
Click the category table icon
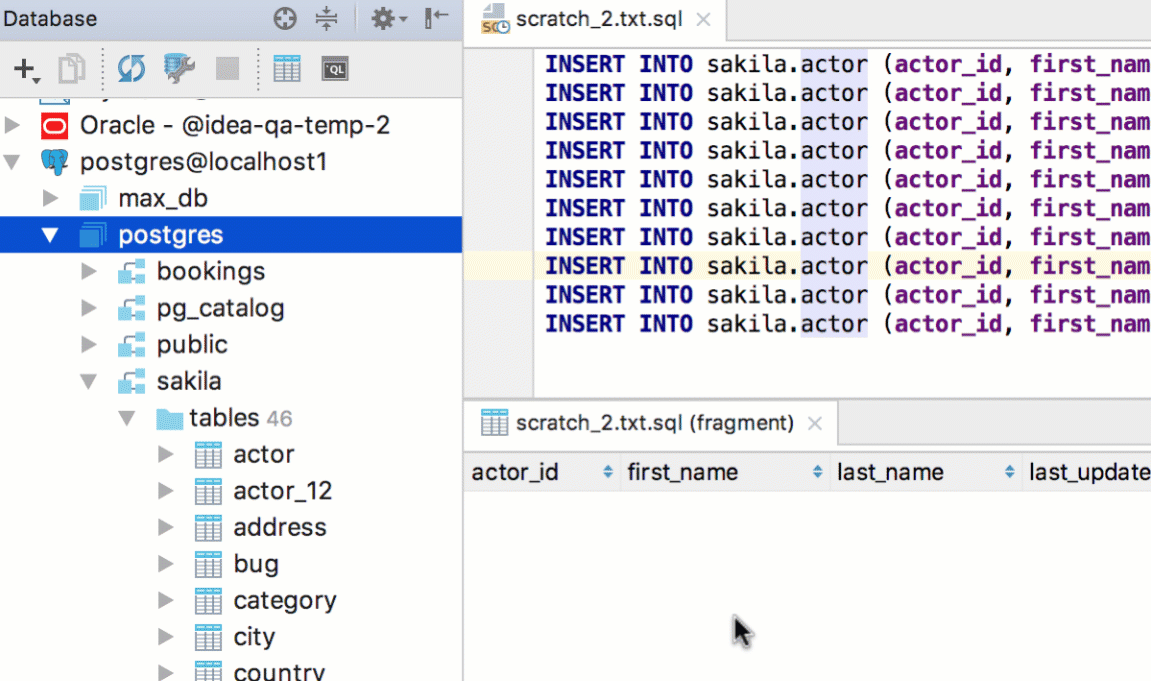[208, 601]
